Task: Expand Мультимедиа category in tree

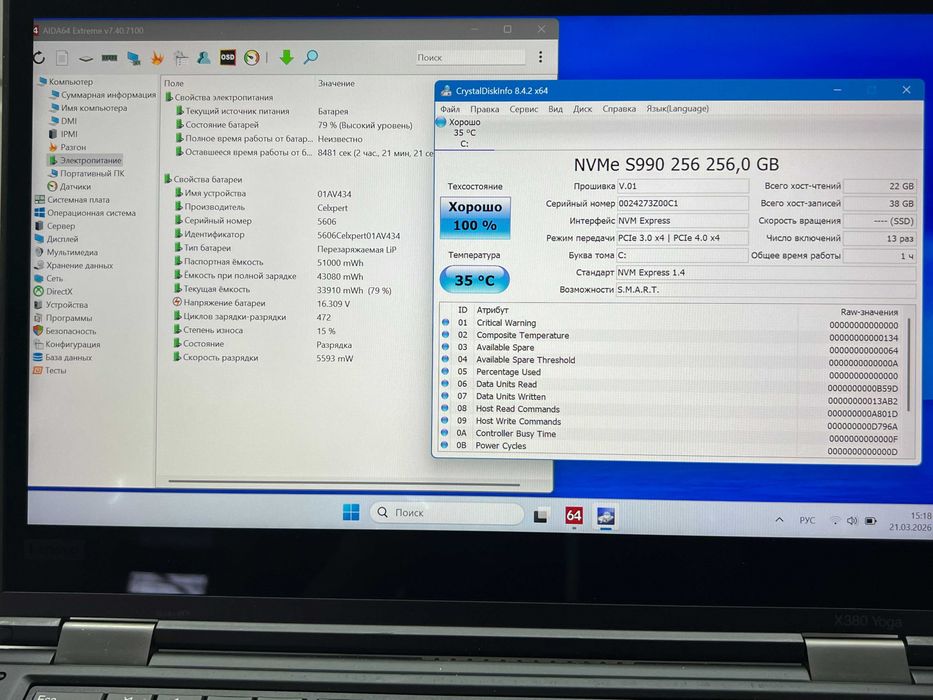Action: coord(66,252)
